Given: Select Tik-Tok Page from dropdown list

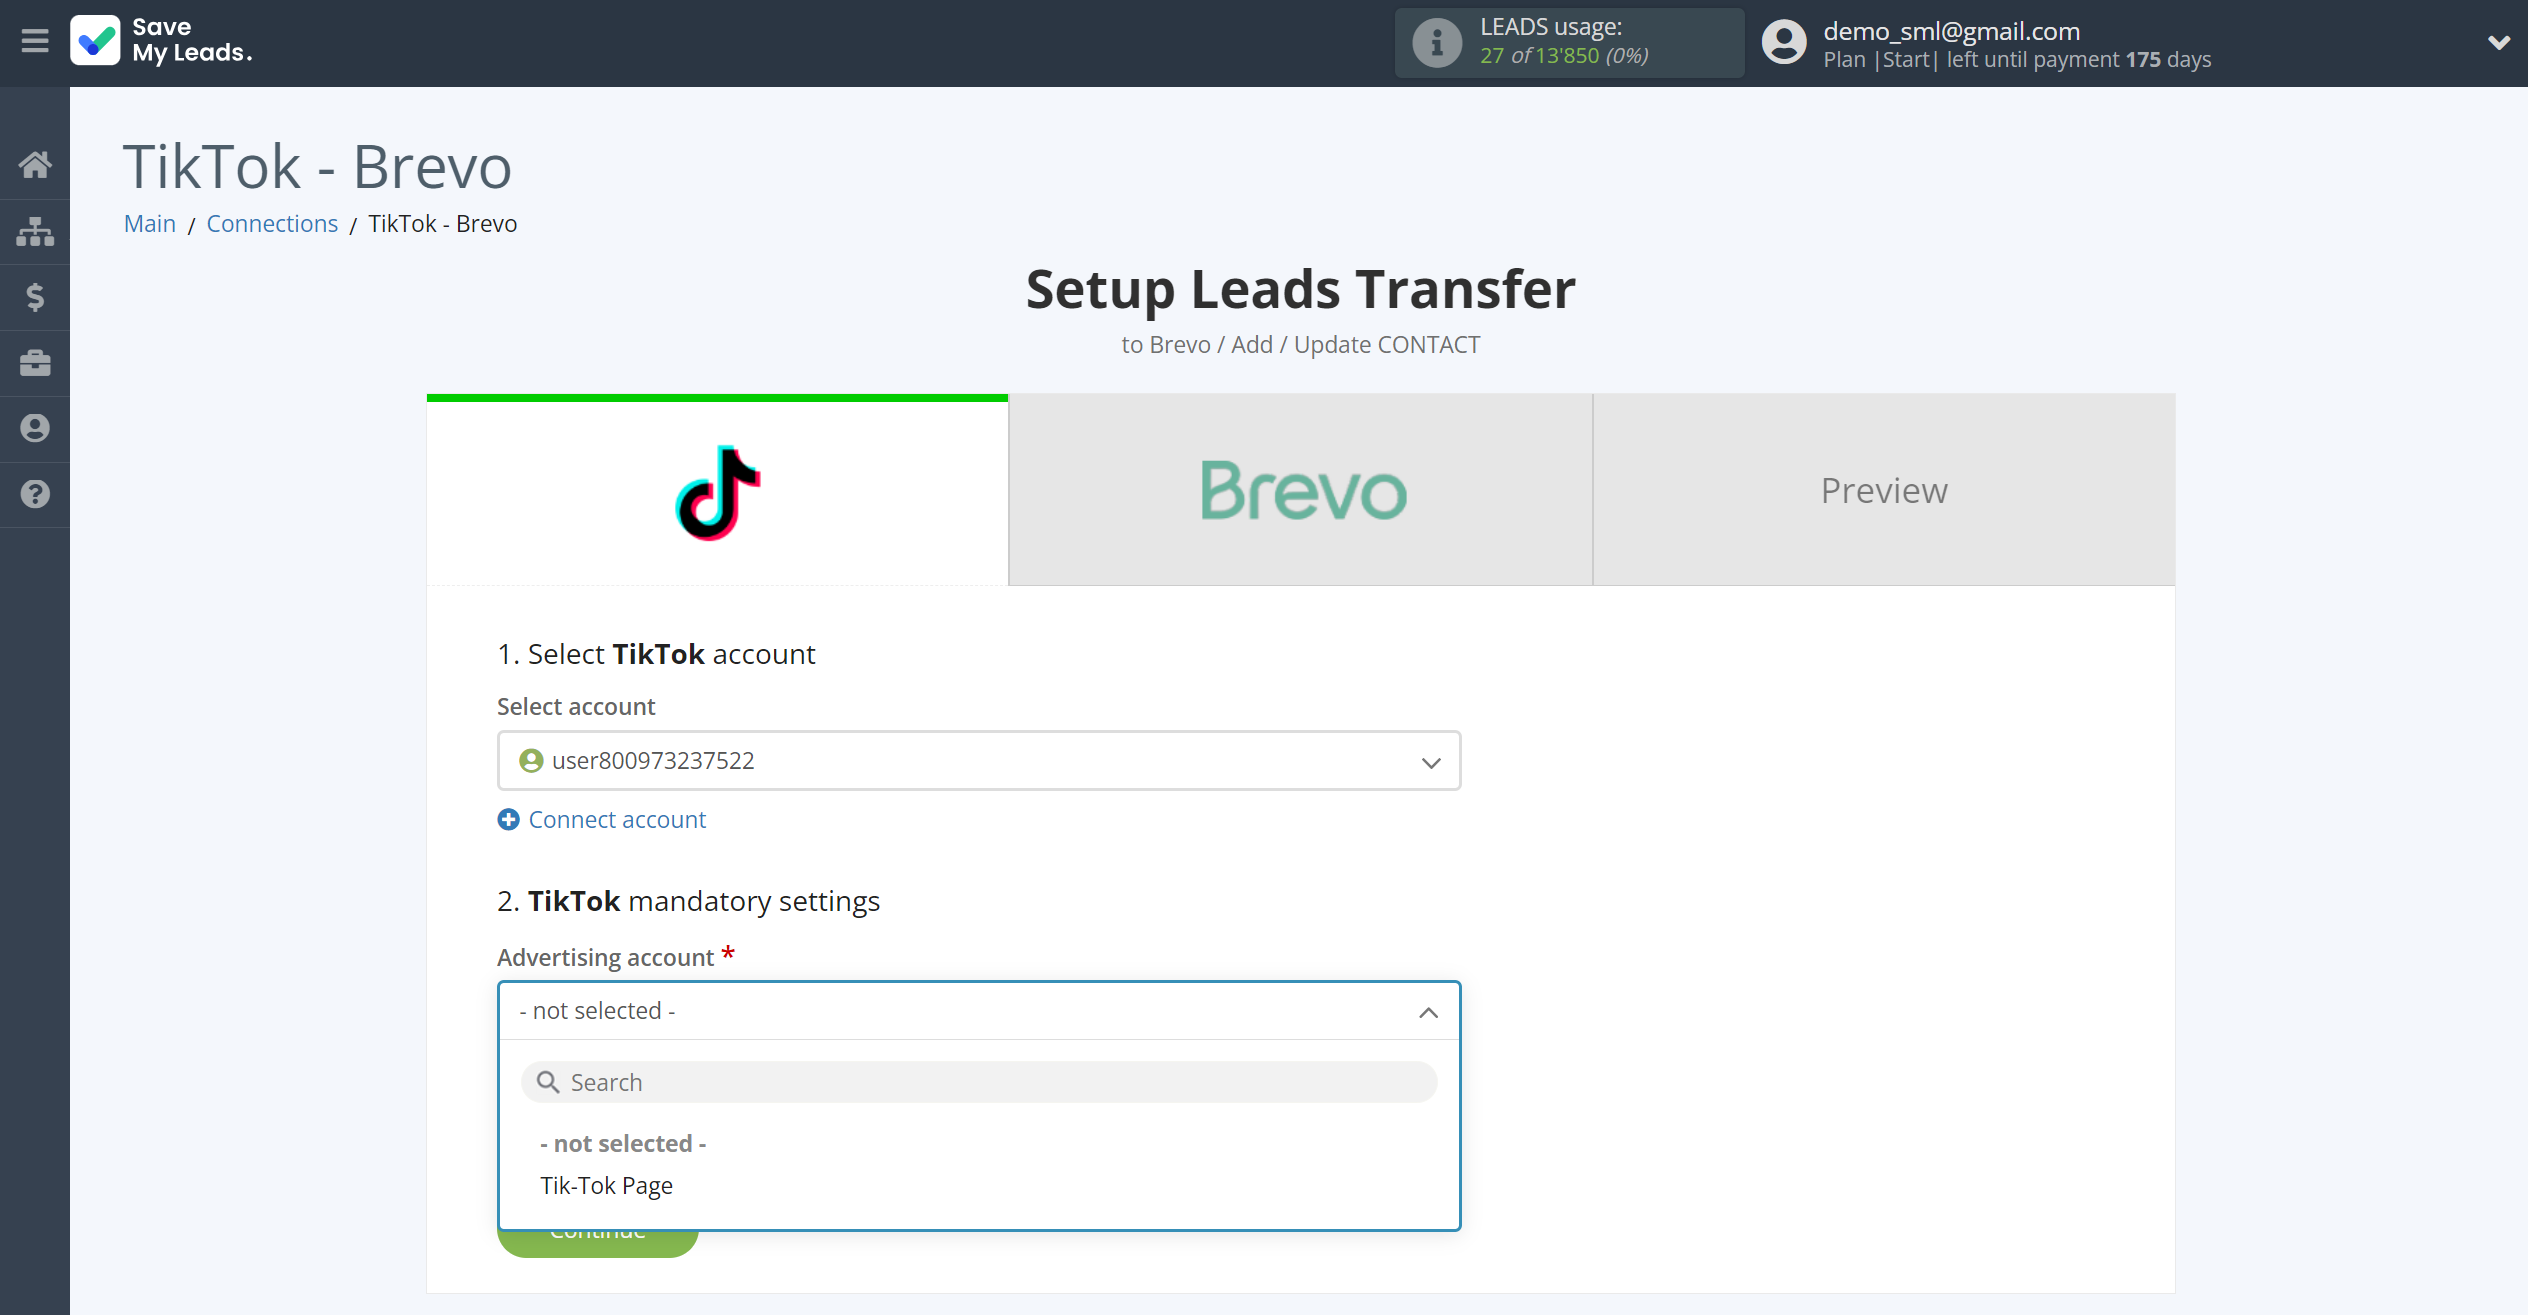Looking at the screenshot, I should tap(607, 1185).
